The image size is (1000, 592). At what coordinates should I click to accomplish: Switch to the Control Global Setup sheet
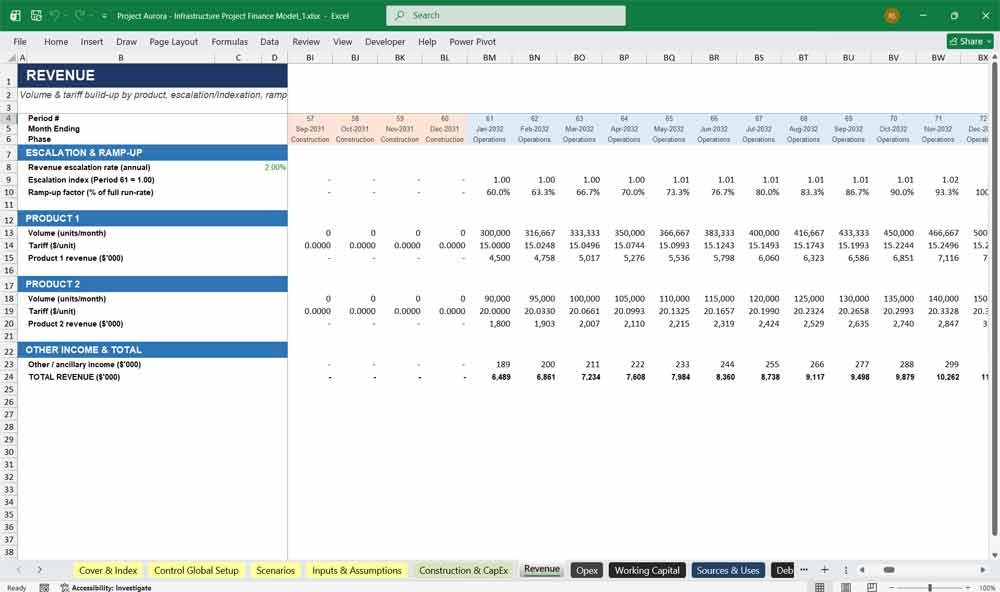196,570
